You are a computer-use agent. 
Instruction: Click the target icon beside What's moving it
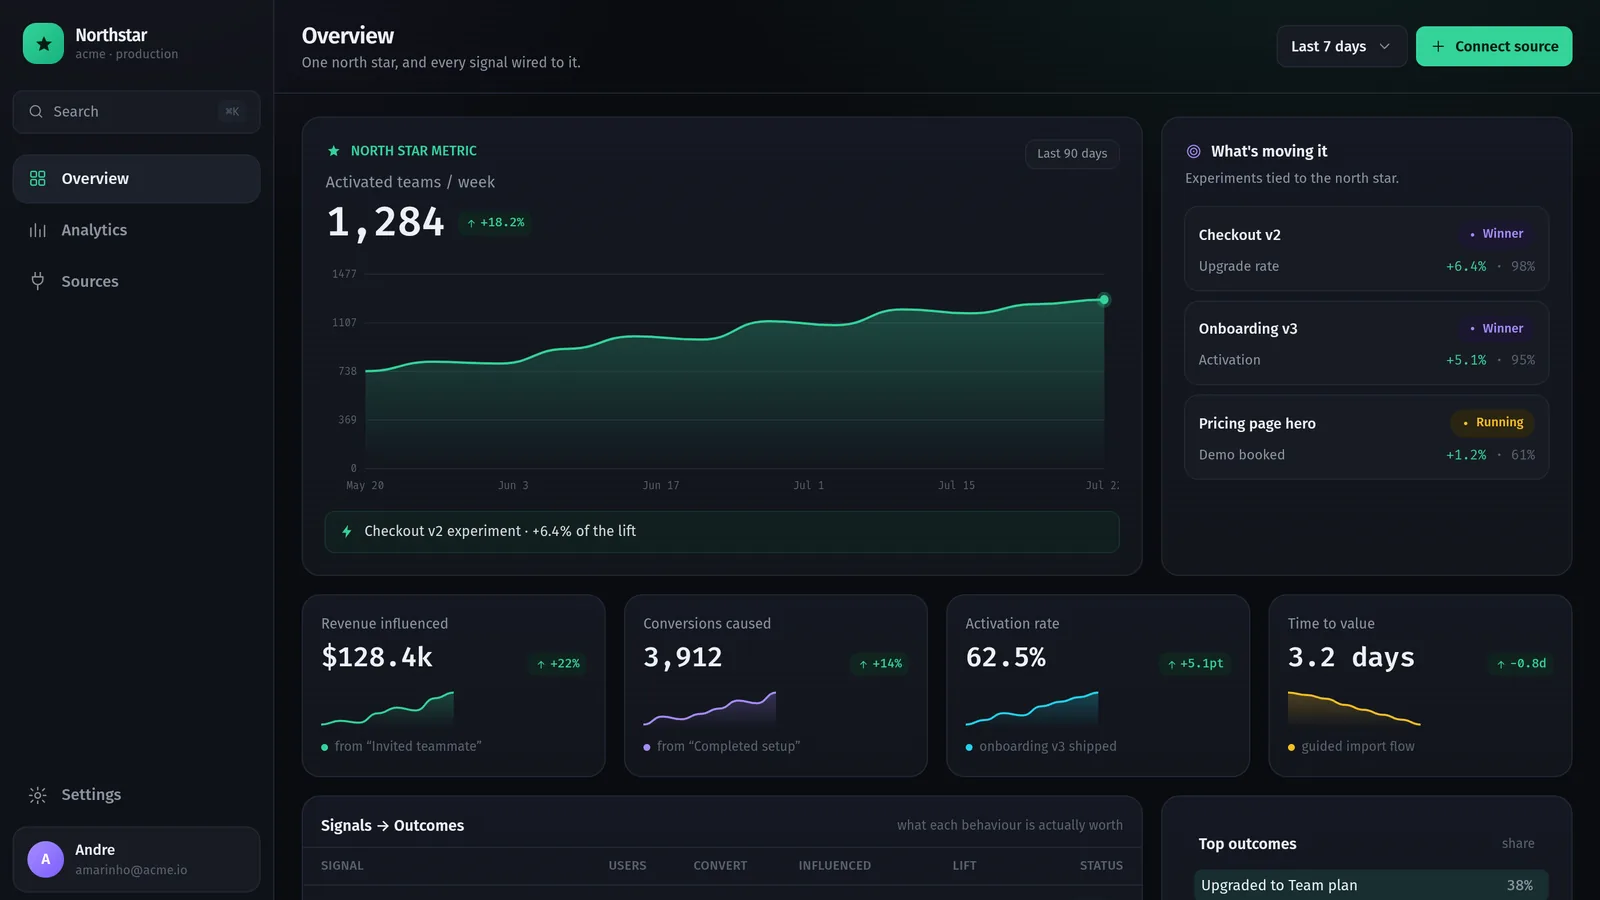pos(1193,152)
